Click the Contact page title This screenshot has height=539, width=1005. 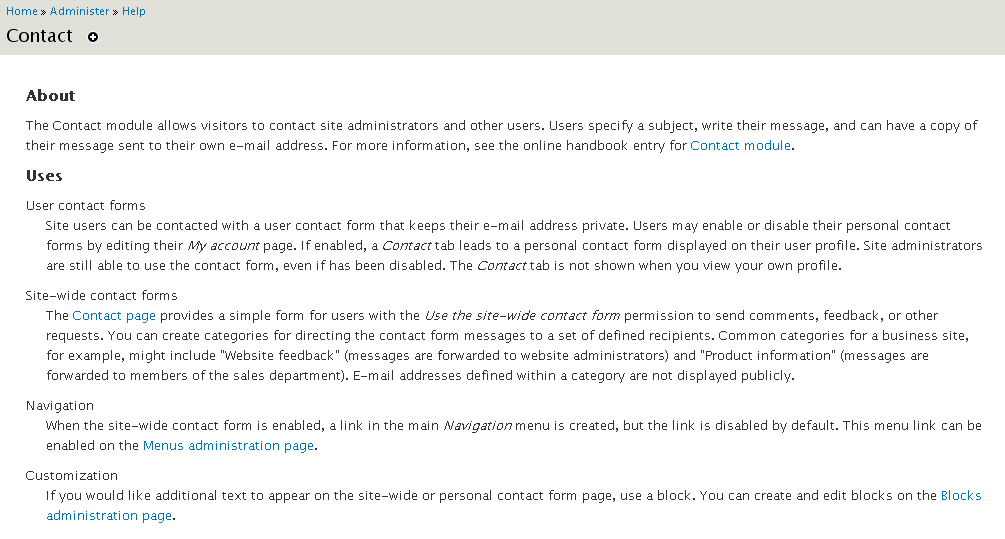tap(40, 36)
